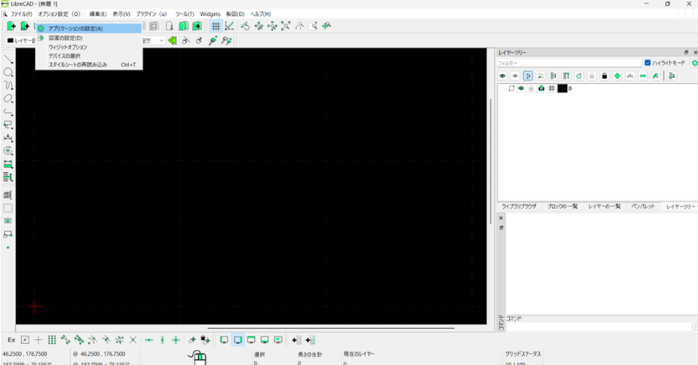
Task: Choose スタイルシートの再読み込み menu entry
Action: 89,65
